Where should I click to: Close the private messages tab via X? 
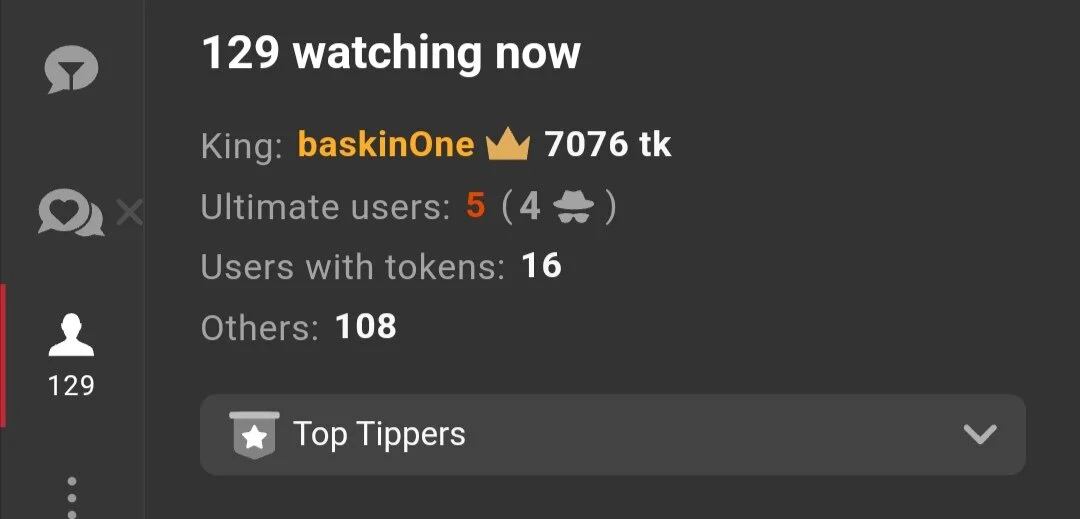click(129, 213)
